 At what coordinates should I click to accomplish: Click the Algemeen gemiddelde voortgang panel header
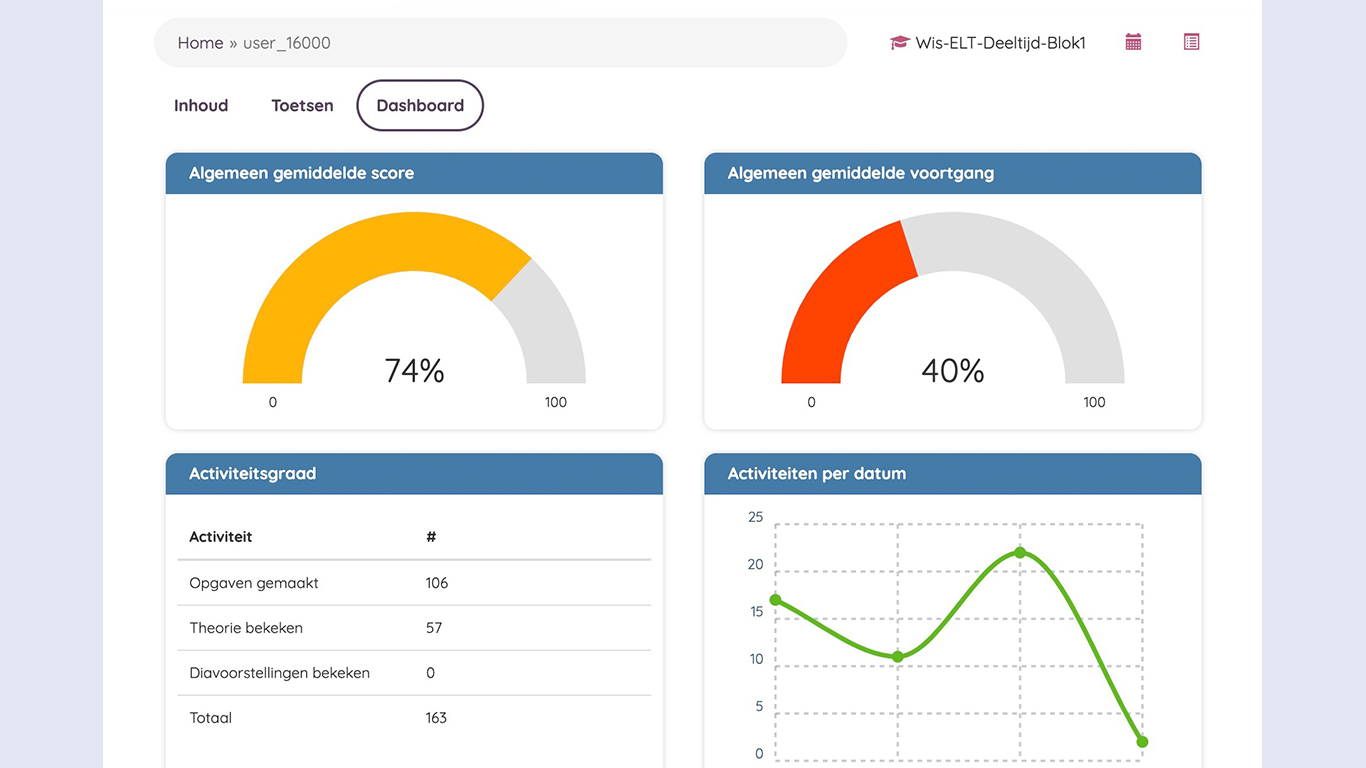pyautogui.click(x=953, y=173)
